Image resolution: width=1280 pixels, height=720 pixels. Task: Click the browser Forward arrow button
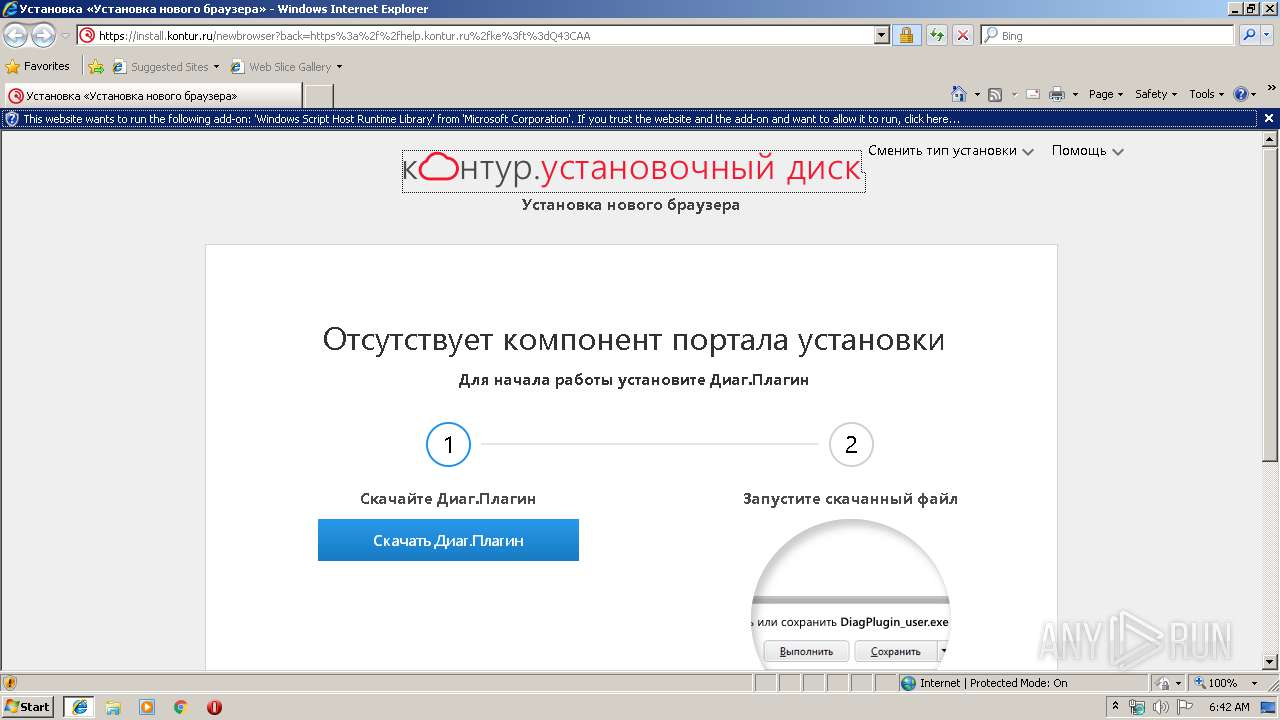click(43, 36)
